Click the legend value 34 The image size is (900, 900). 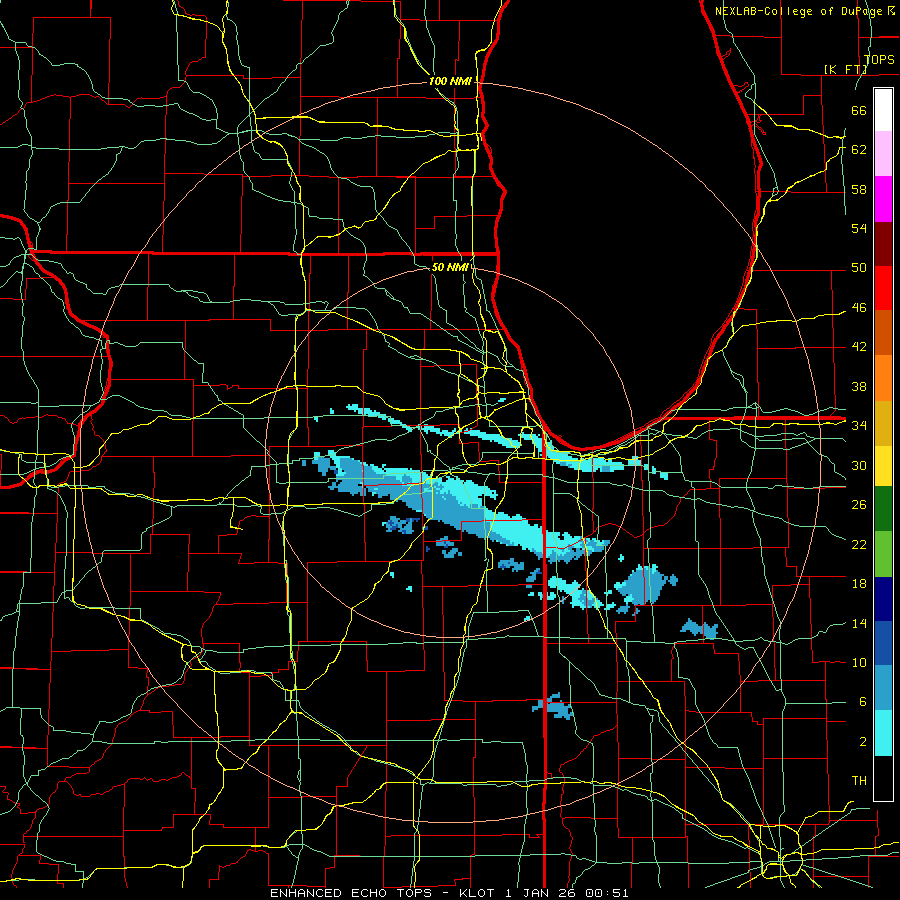pyautogui.click(x=859, y=425)
